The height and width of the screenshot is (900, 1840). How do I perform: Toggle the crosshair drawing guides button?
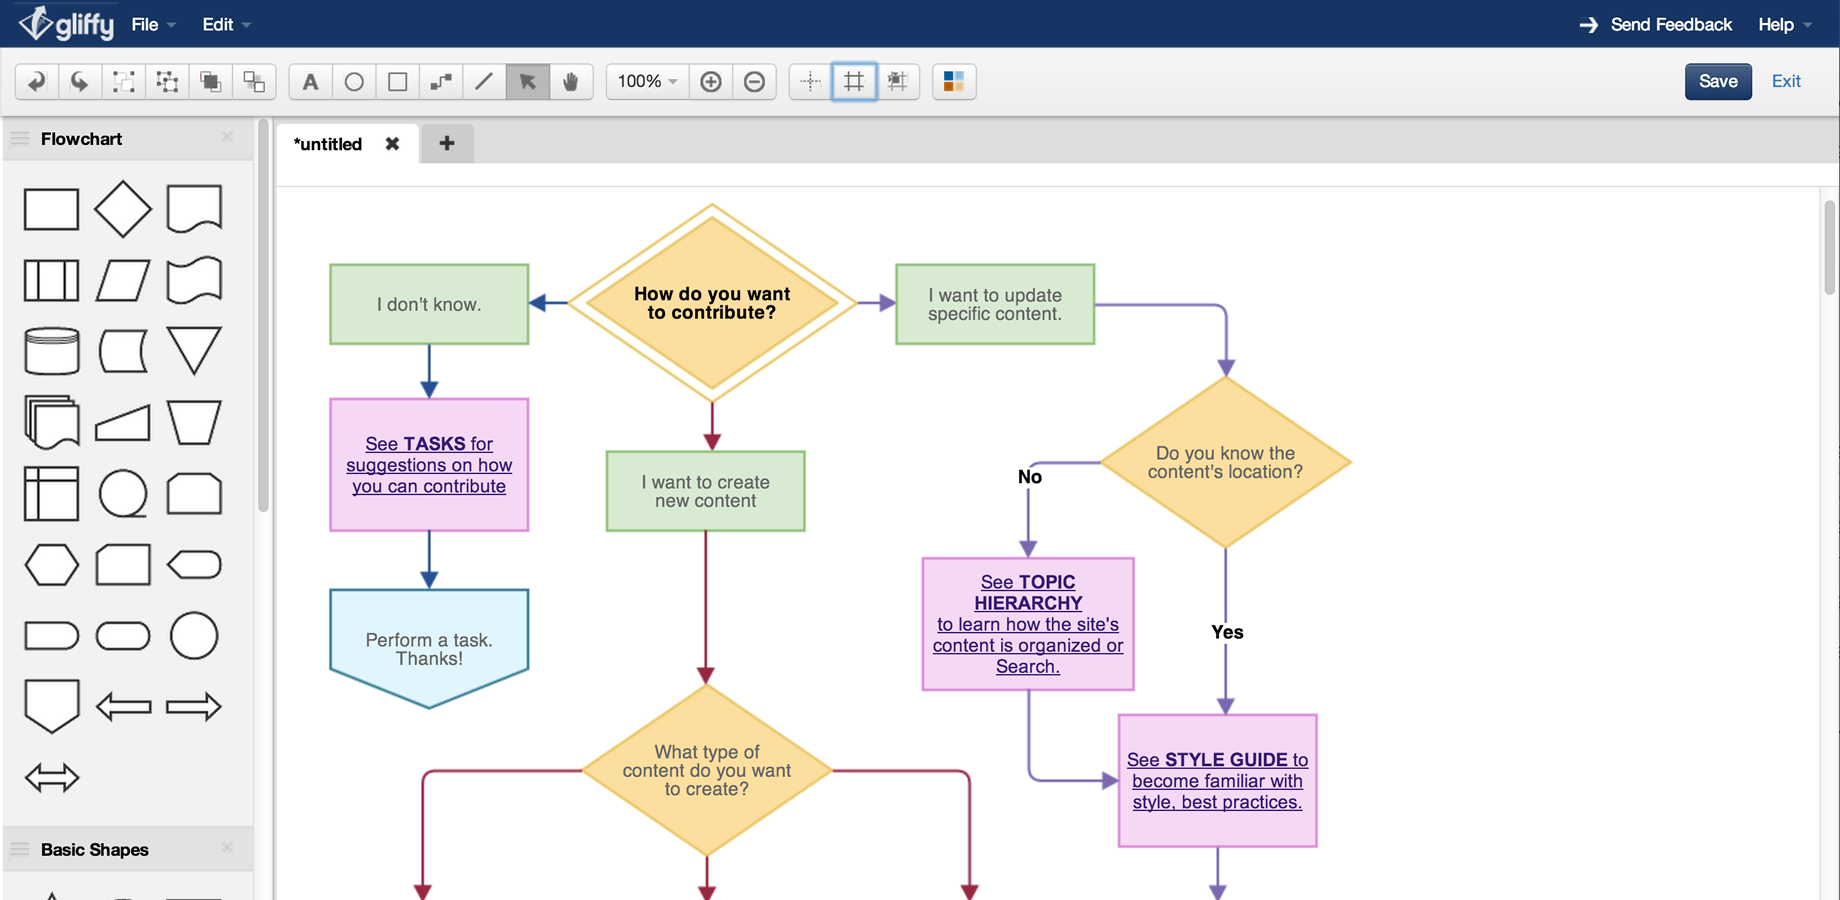811,82
